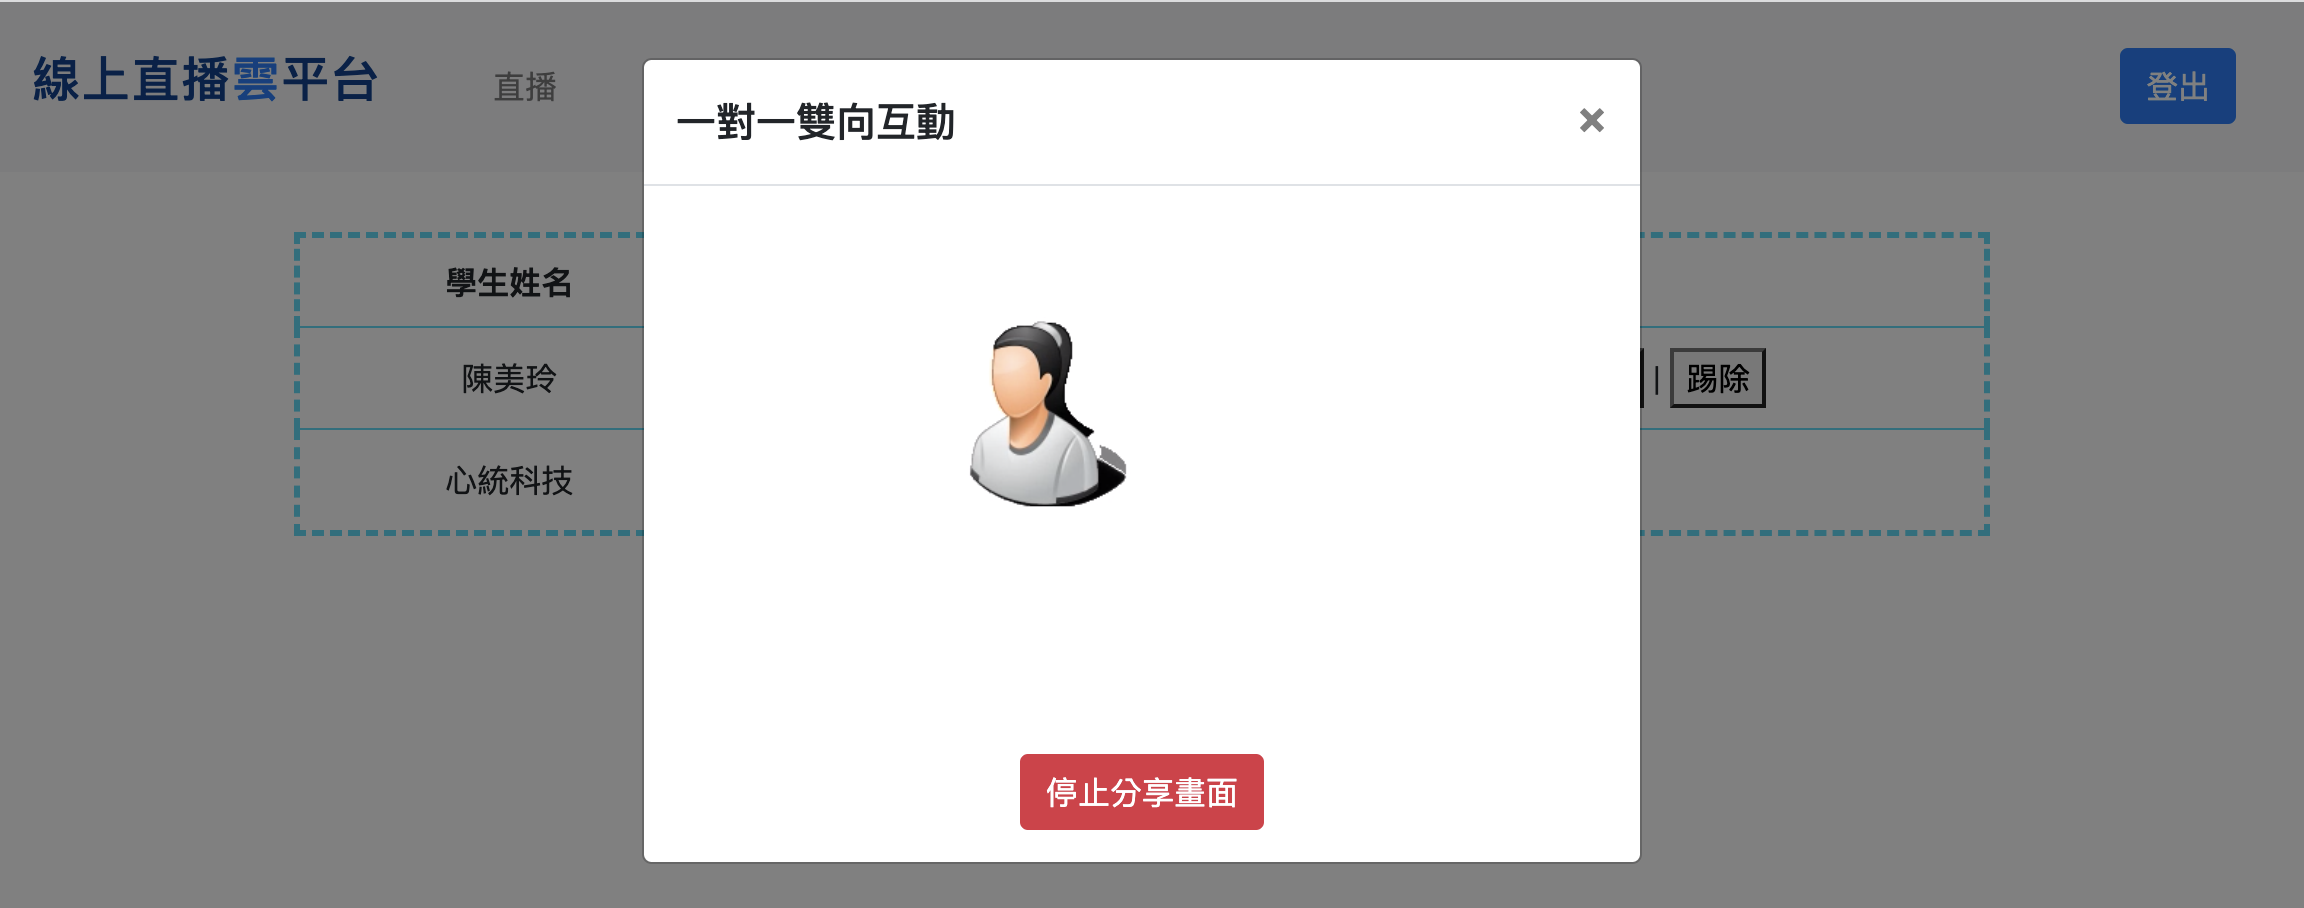Click the blank video area right of the avatar

coord(1380,413)
